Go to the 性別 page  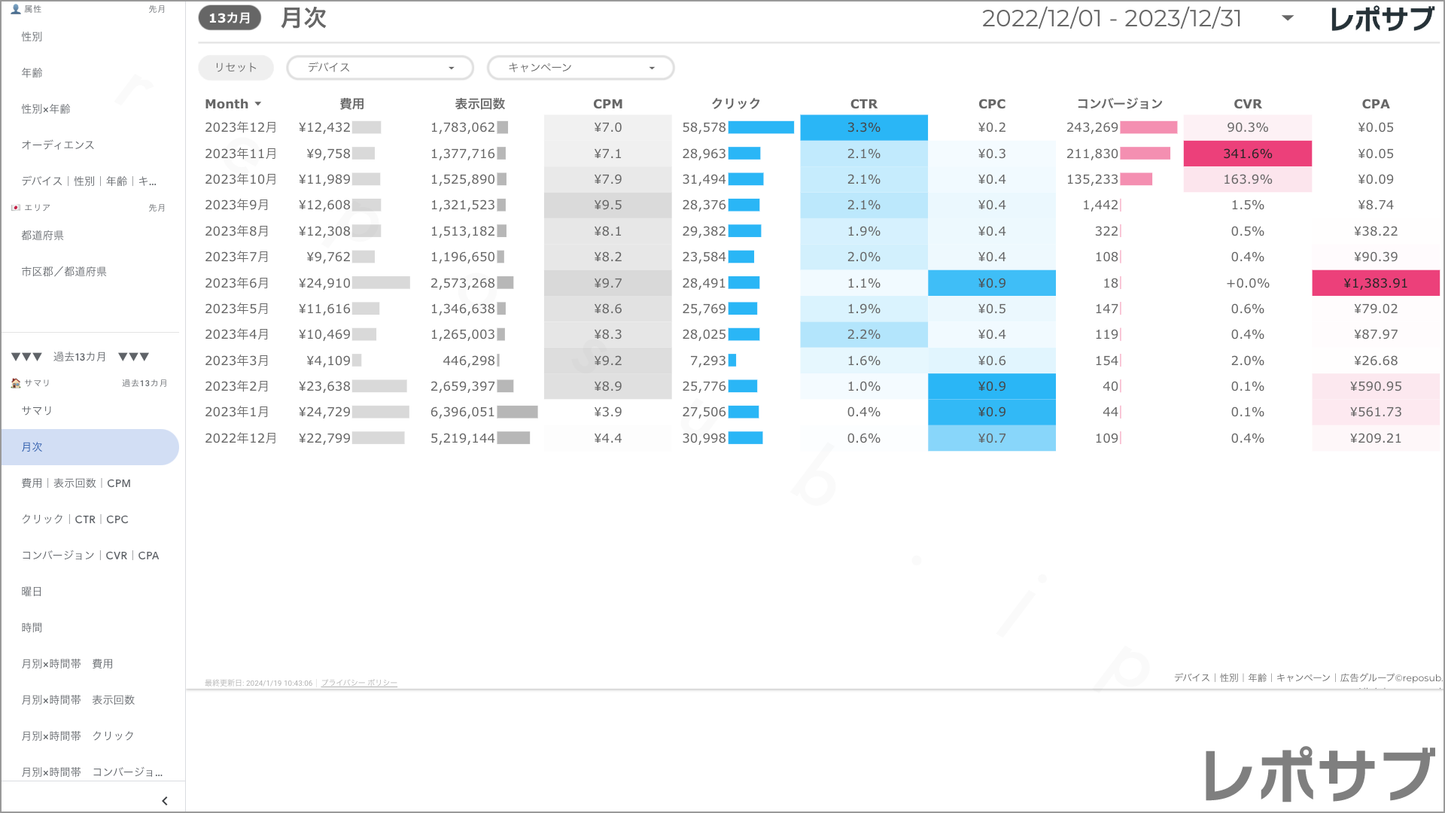[x=32, y=37]
